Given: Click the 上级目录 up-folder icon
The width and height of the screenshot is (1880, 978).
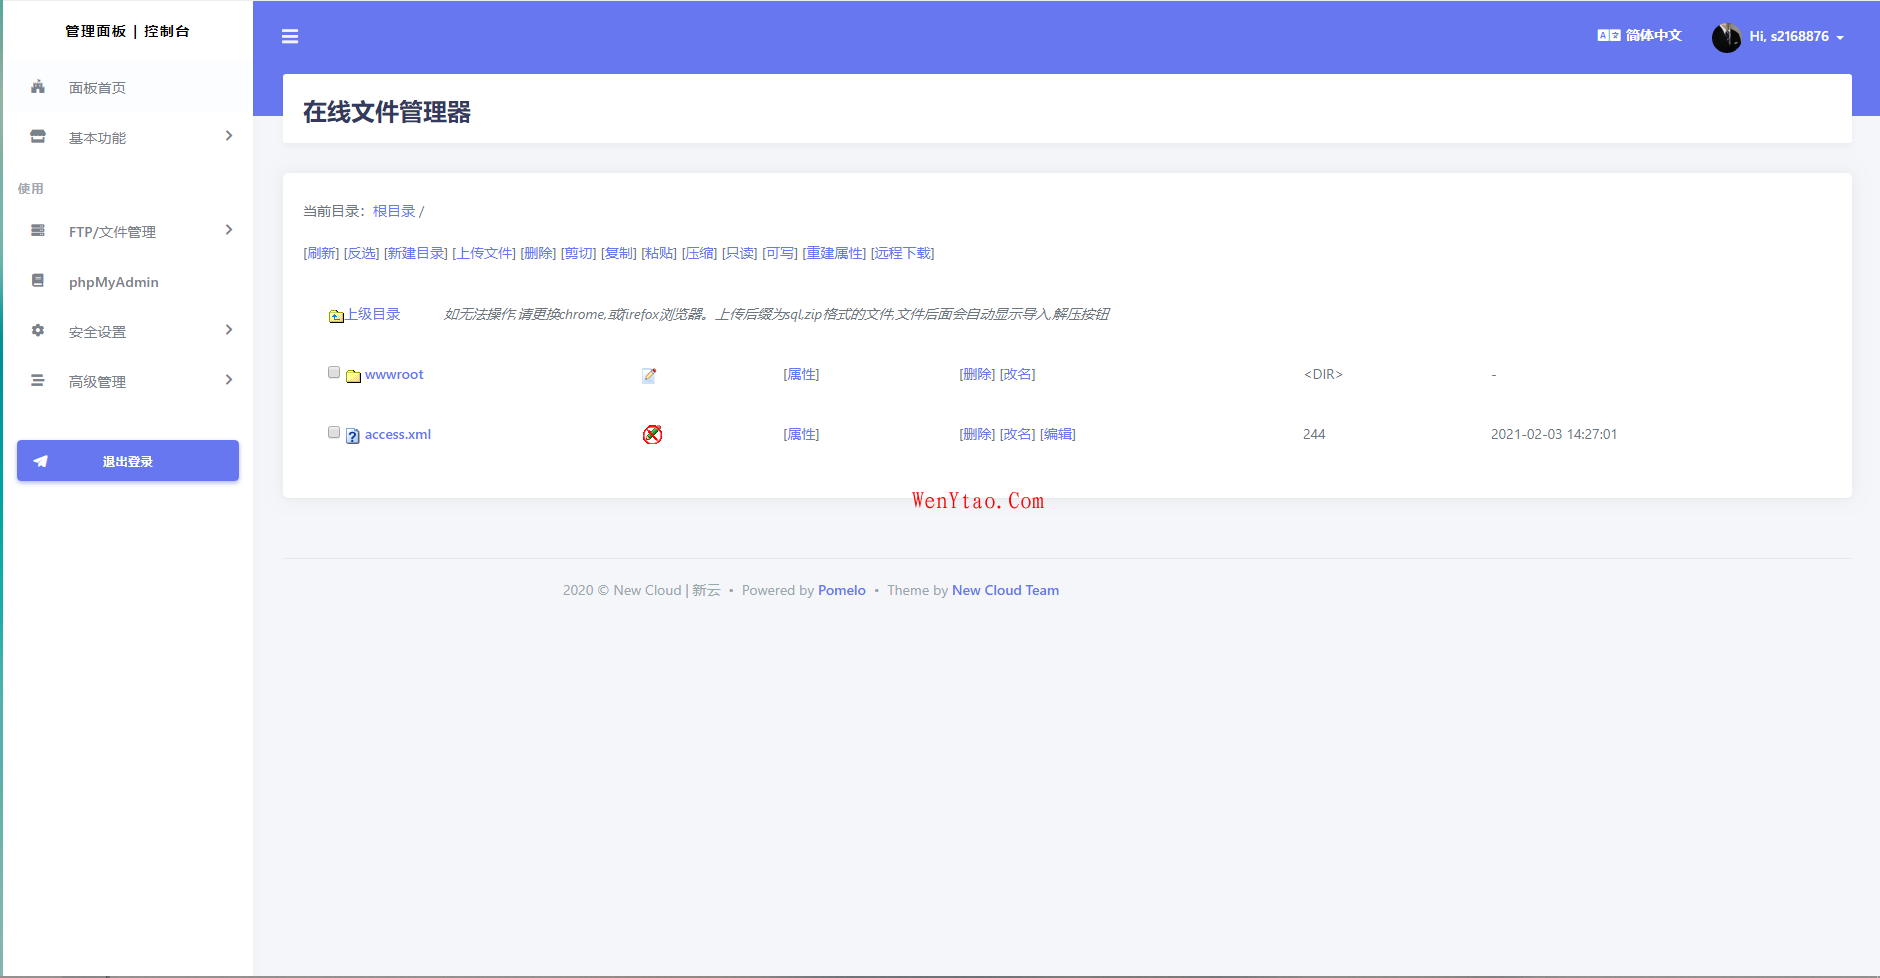Looking at the screenshot, I should pos(337,316).
